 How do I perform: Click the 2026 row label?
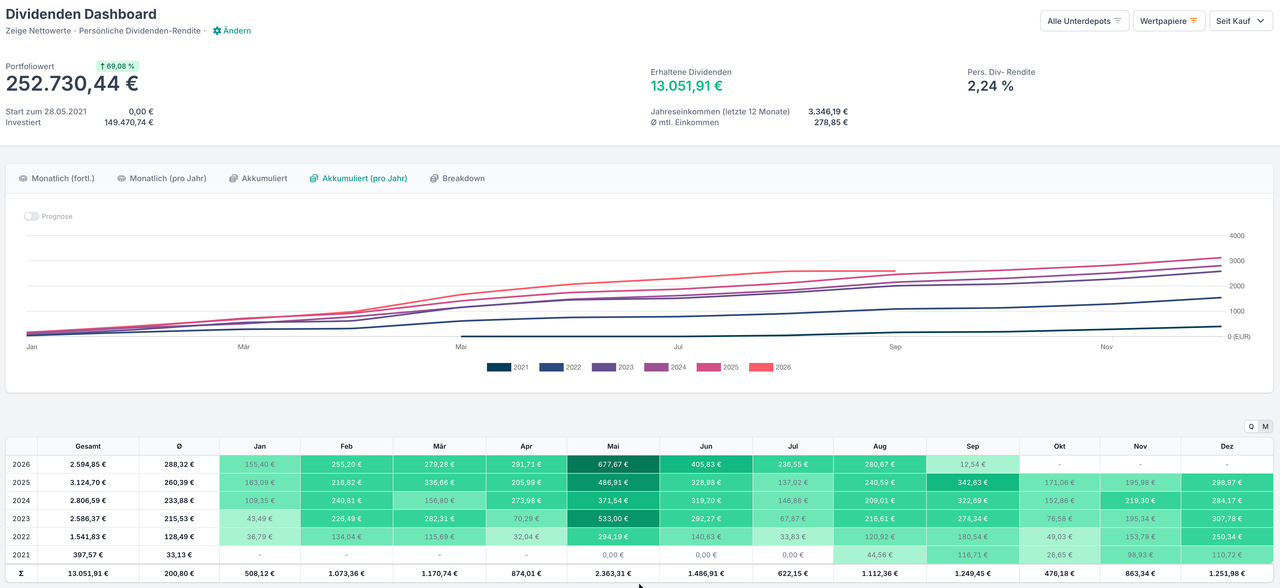(21, 464)
